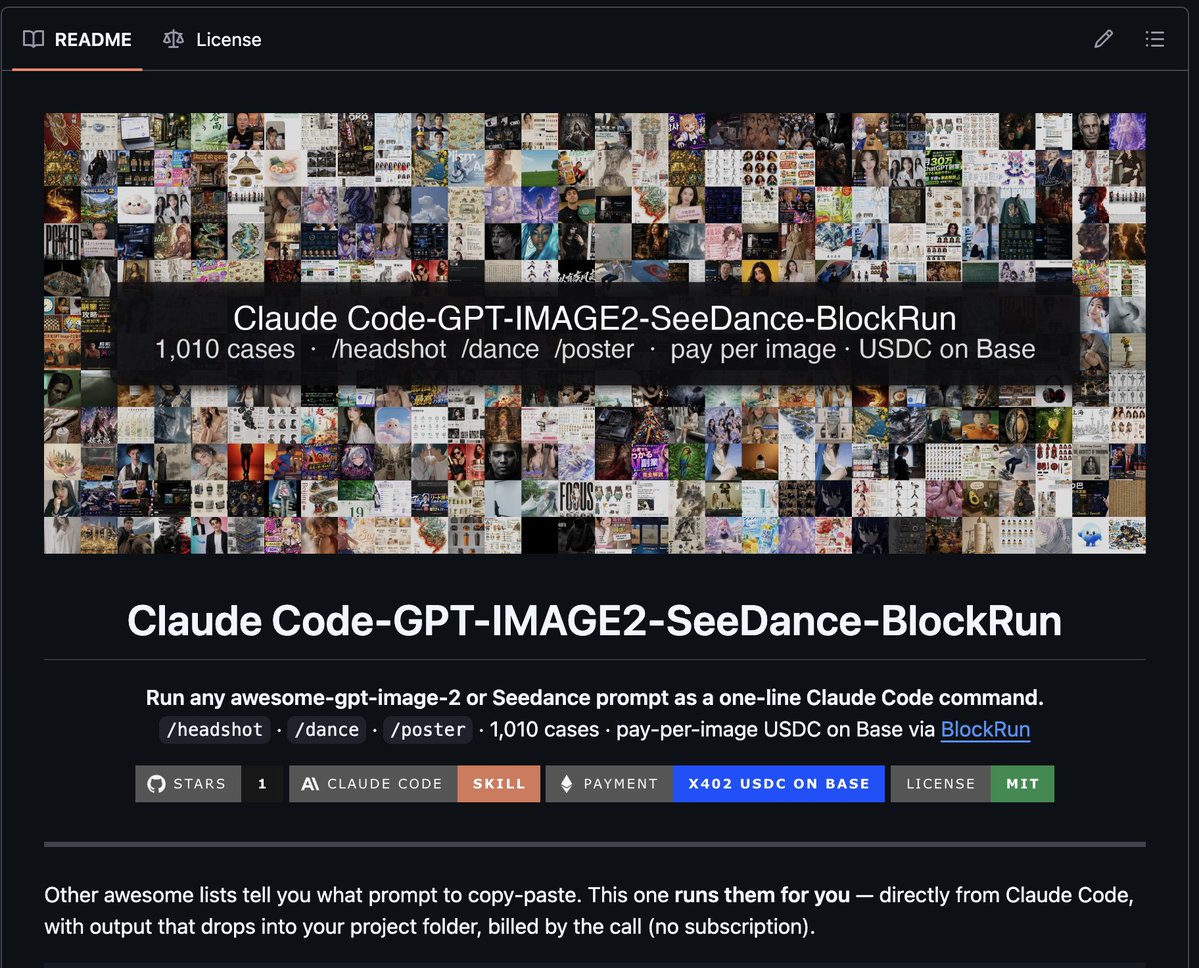Click the 'Run any awesome-gpt-image-2' bold line
This screenshot has height=968, width=1199.
595,697
